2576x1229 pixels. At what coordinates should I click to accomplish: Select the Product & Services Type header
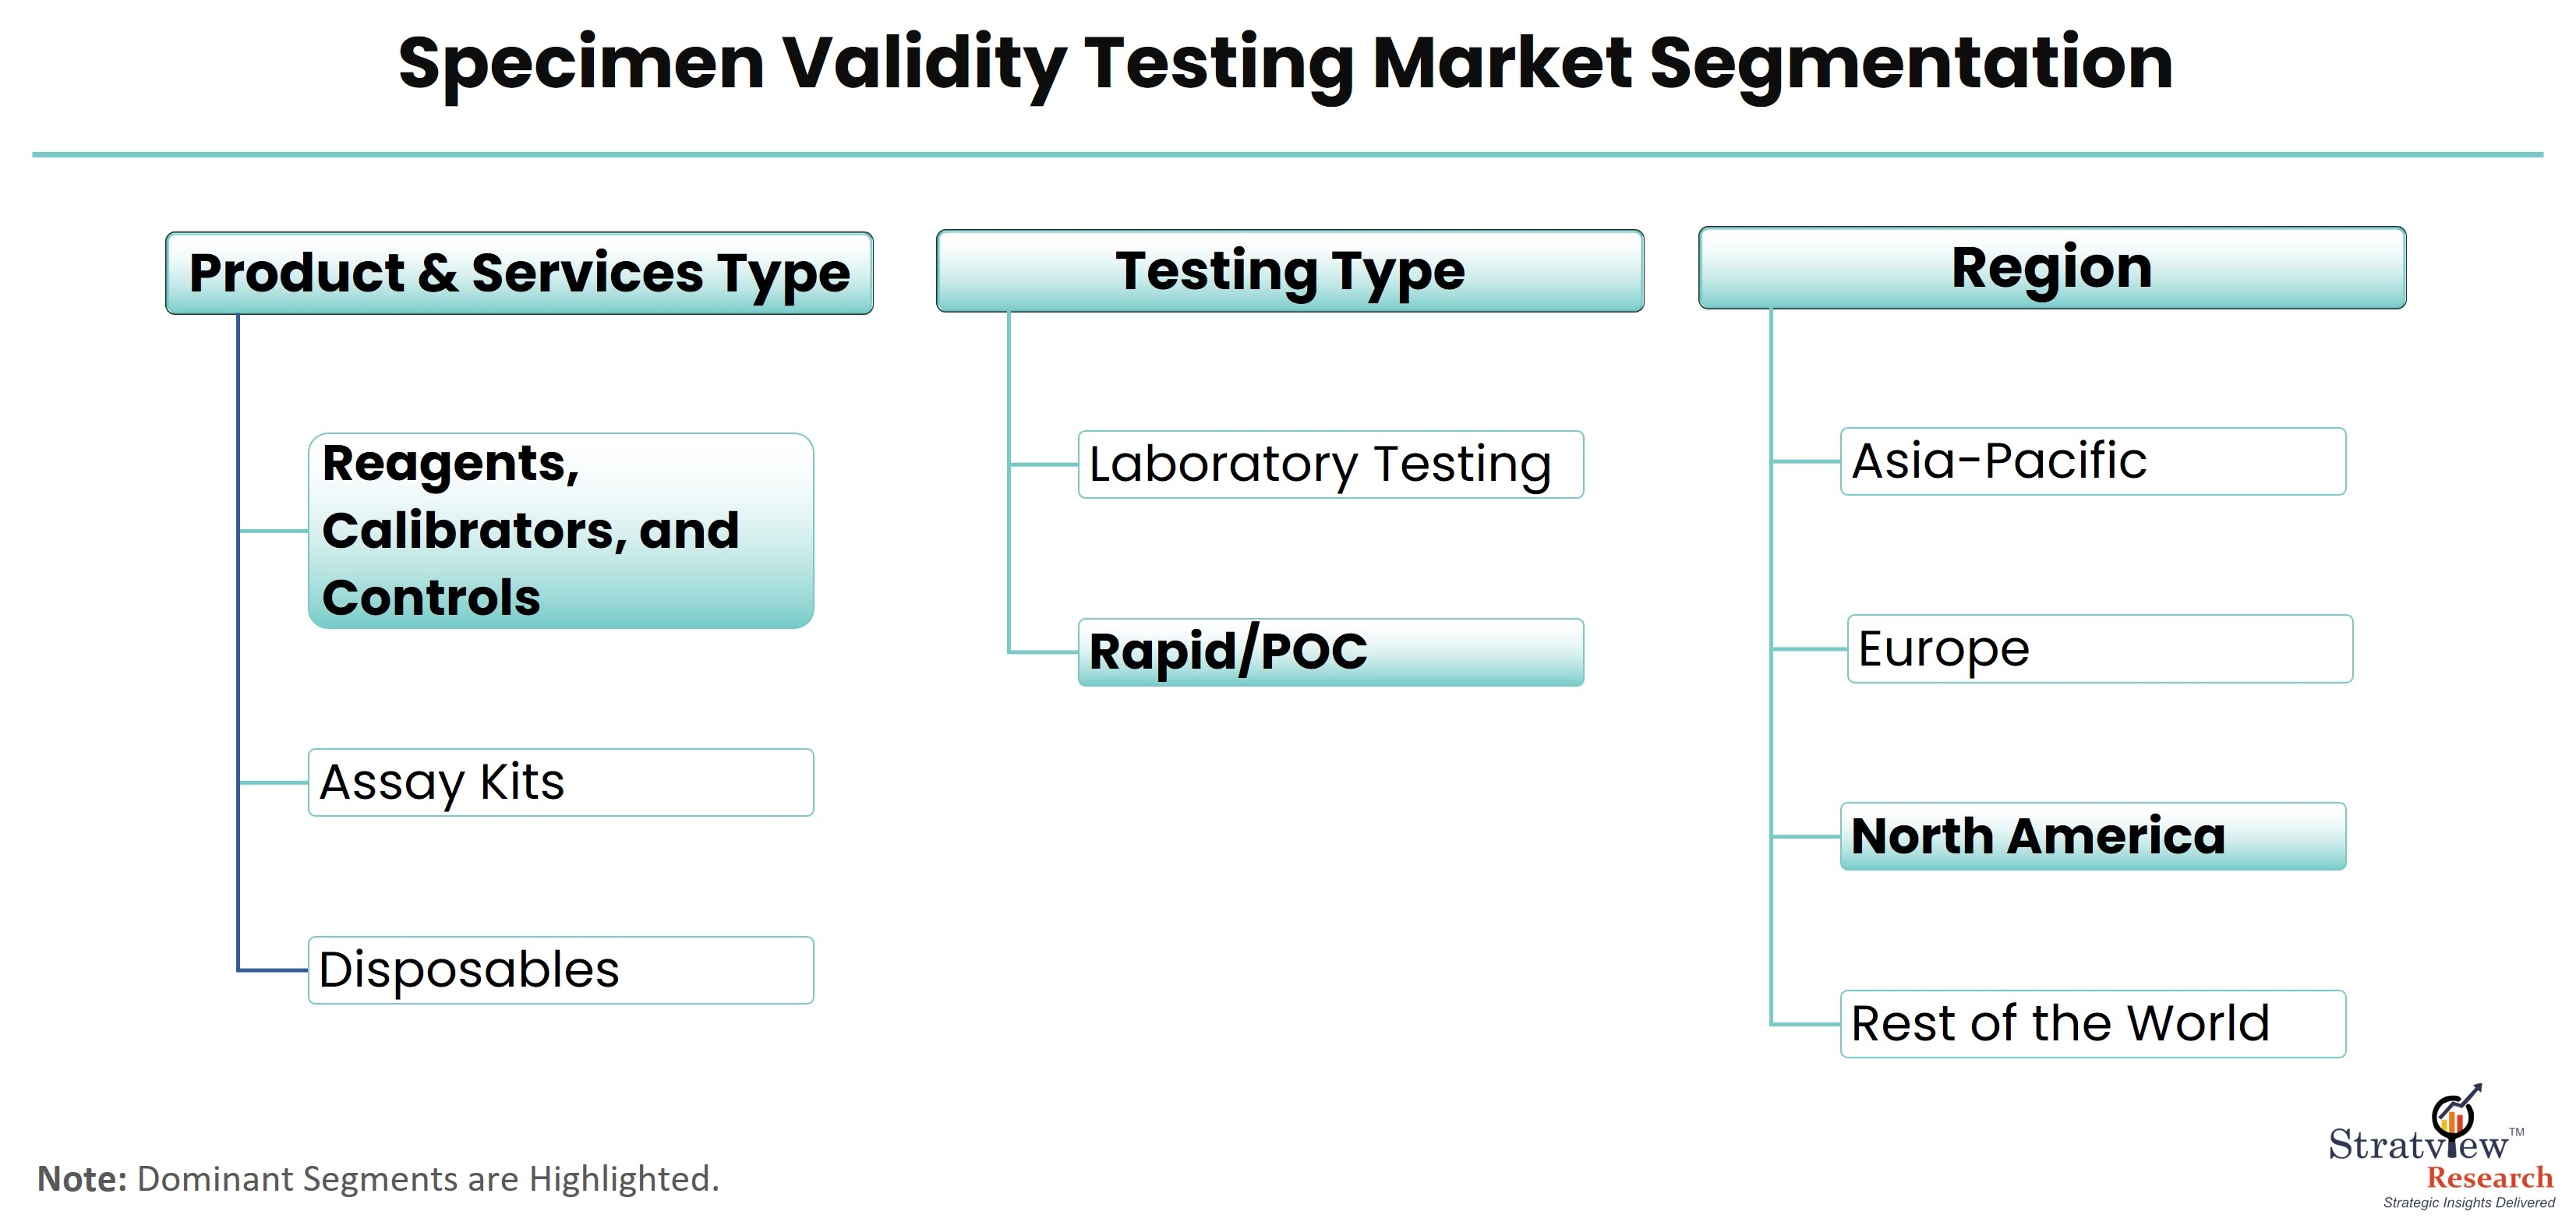click(x=519, y=273)
